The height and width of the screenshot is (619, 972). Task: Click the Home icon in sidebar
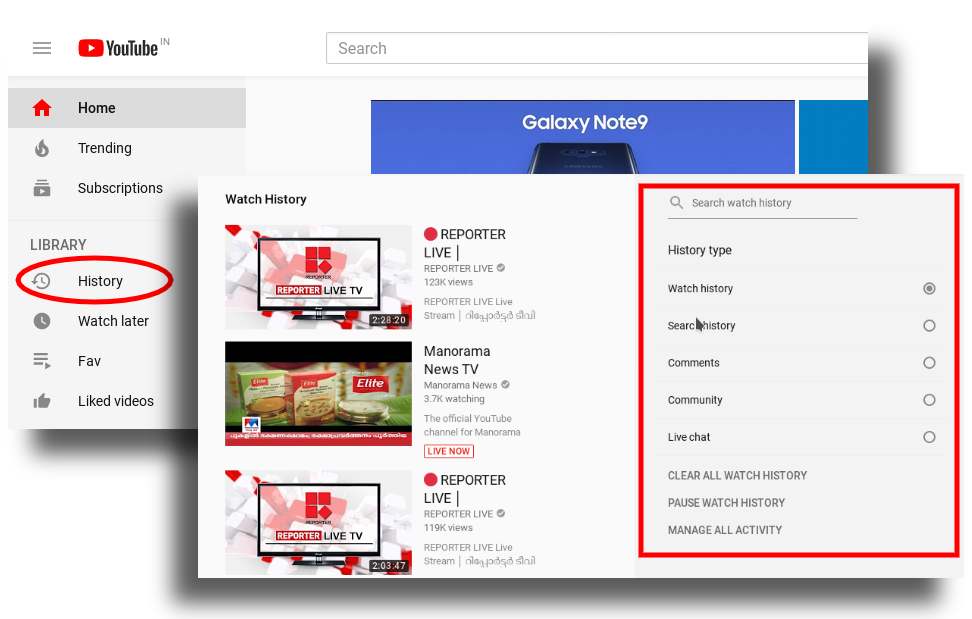click(41, 108)
